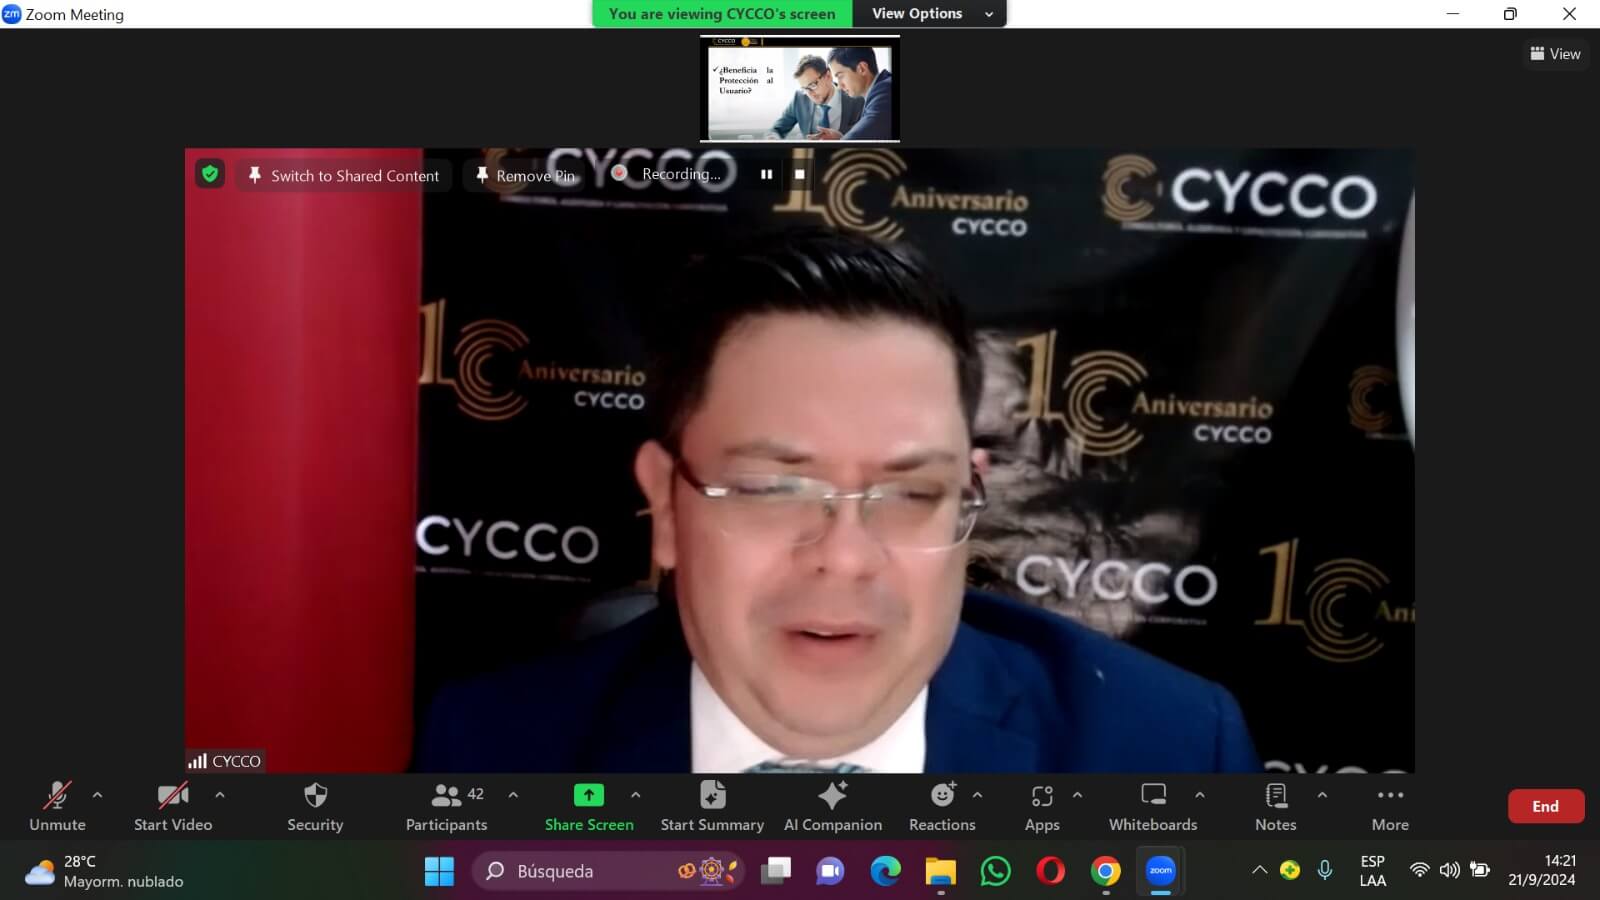Viewport: 1600px width, 900px height.
Task: Open the Whiteboards tool
Action: (x=1153, y=796)
